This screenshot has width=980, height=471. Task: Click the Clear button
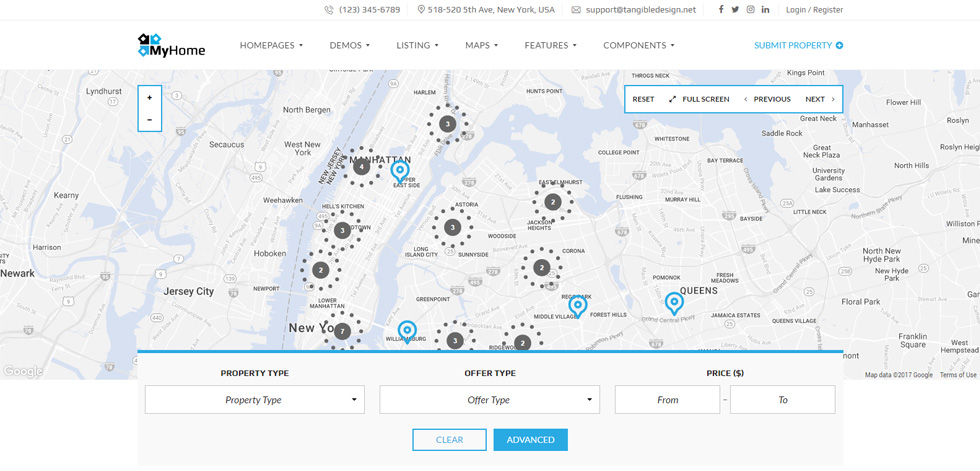449,440
